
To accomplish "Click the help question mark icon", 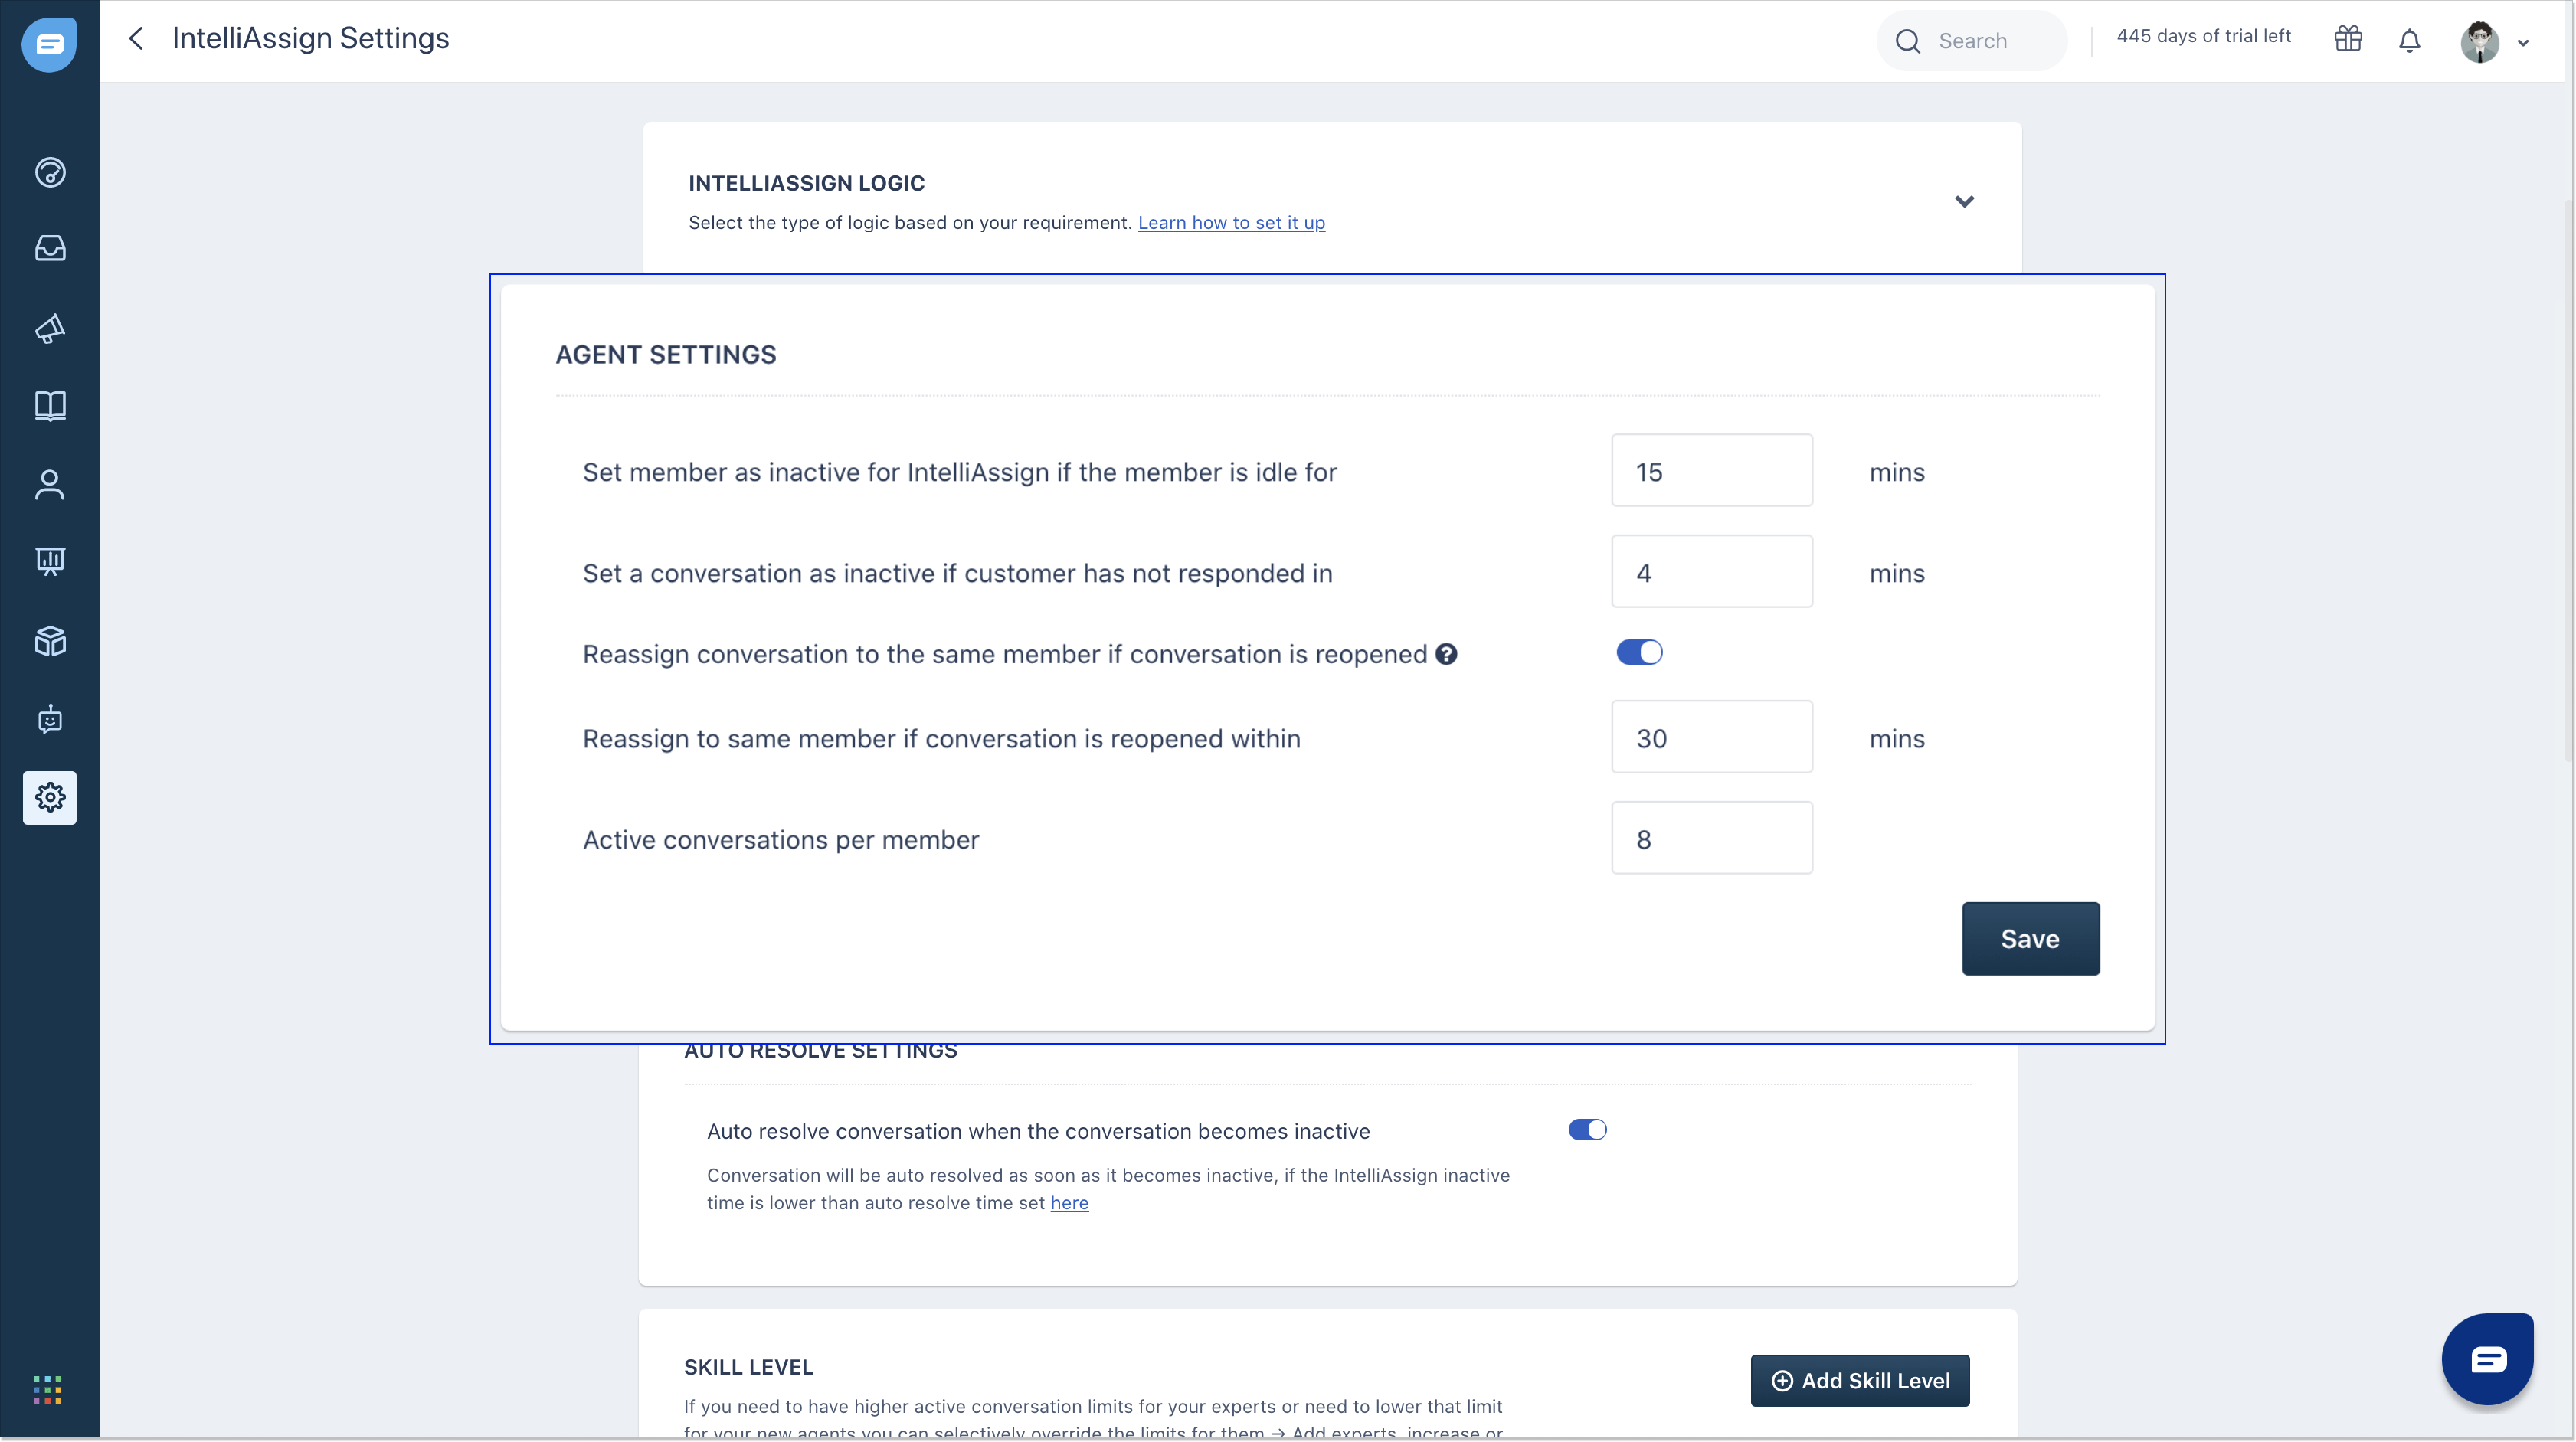I will pos(1447,654).
